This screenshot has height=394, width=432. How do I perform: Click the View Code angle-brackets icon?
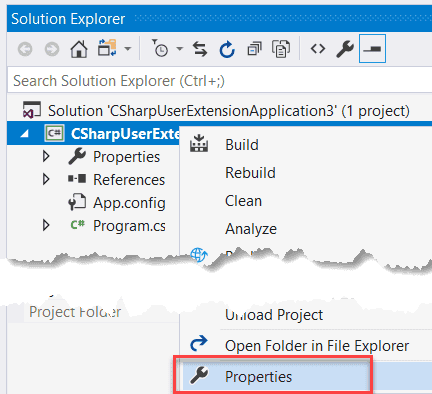[318, 49]
